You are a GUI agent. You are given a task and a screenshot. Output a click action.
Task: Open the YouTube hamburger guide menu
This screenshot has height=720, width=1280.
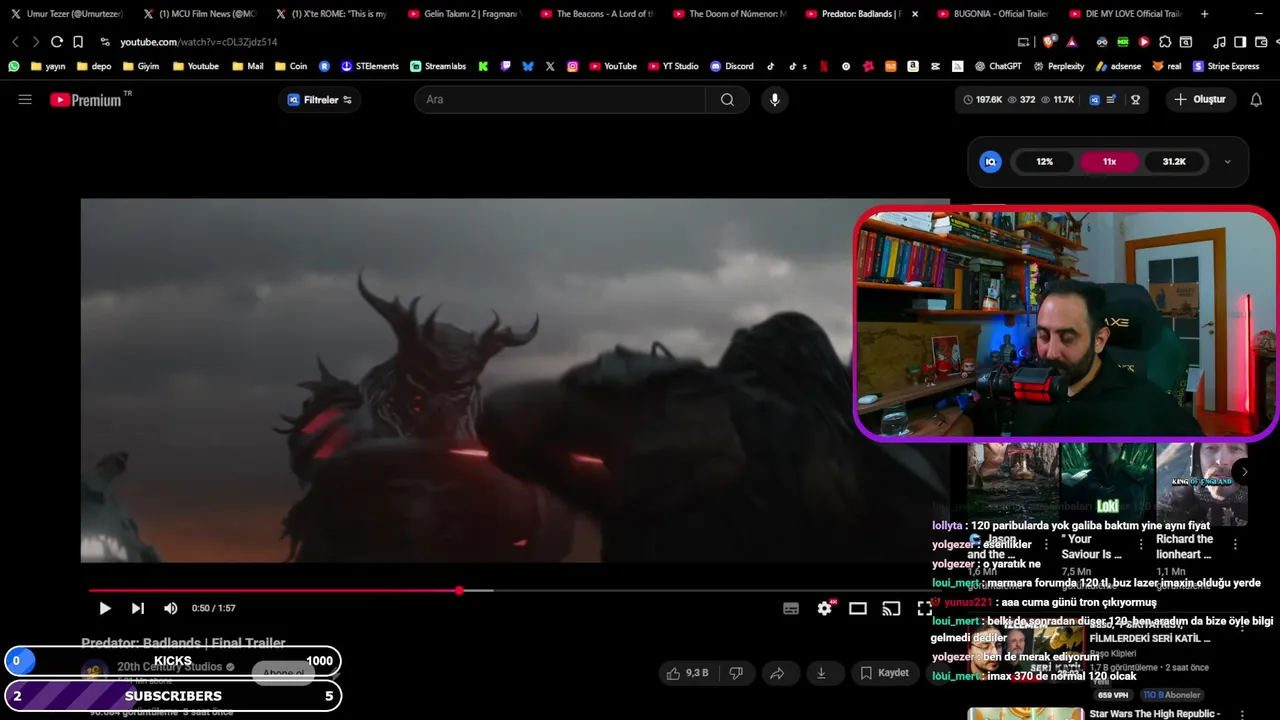click(25, 99)
